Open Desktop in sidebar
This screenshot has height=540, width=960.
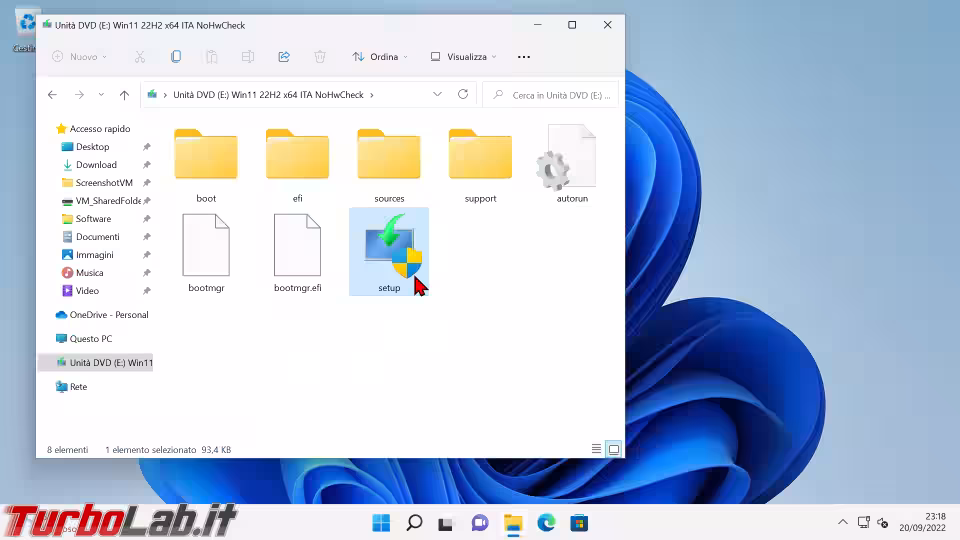point(86,147)
